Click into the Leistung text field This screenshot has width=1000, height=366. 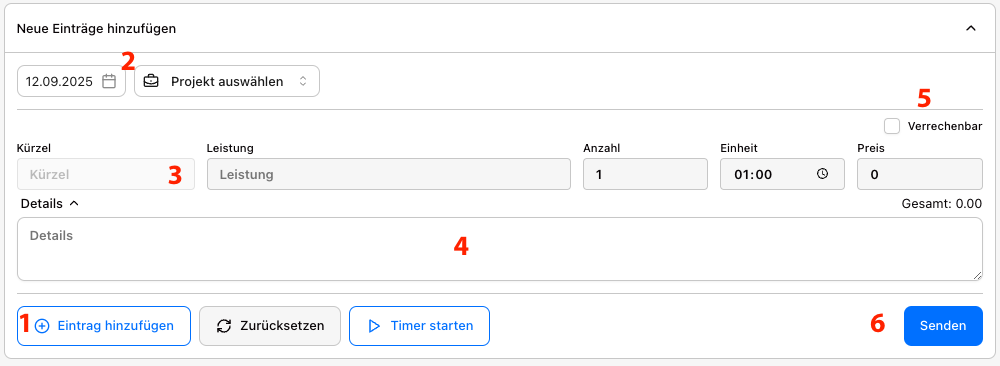[389, 174]
